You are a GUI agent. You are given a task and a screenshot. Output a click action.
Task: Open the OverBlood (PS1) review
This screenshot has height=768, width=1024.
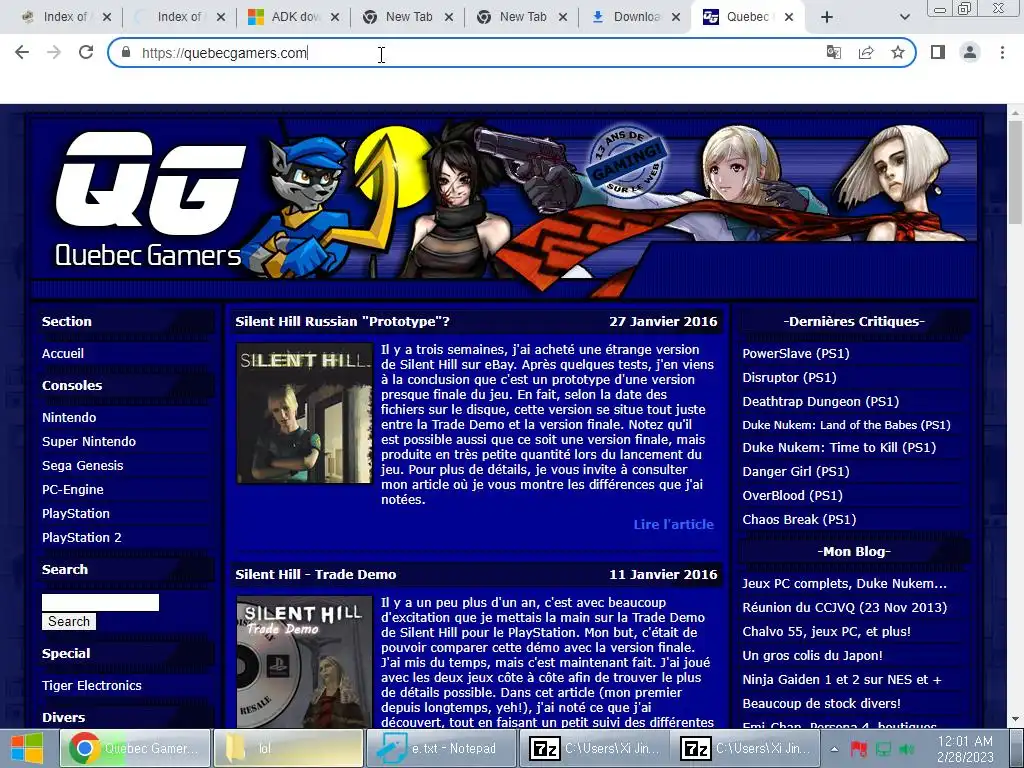(792, 495)
